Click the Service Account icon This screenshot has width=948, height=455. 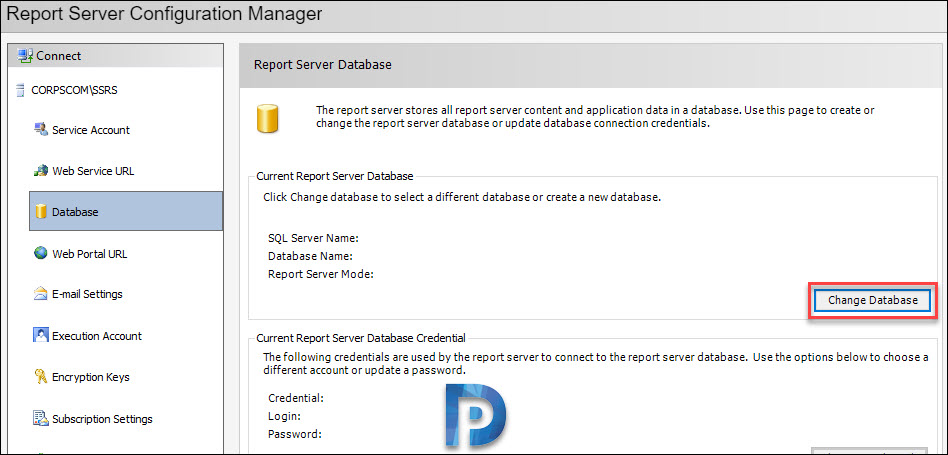click(x=41, y=129)
